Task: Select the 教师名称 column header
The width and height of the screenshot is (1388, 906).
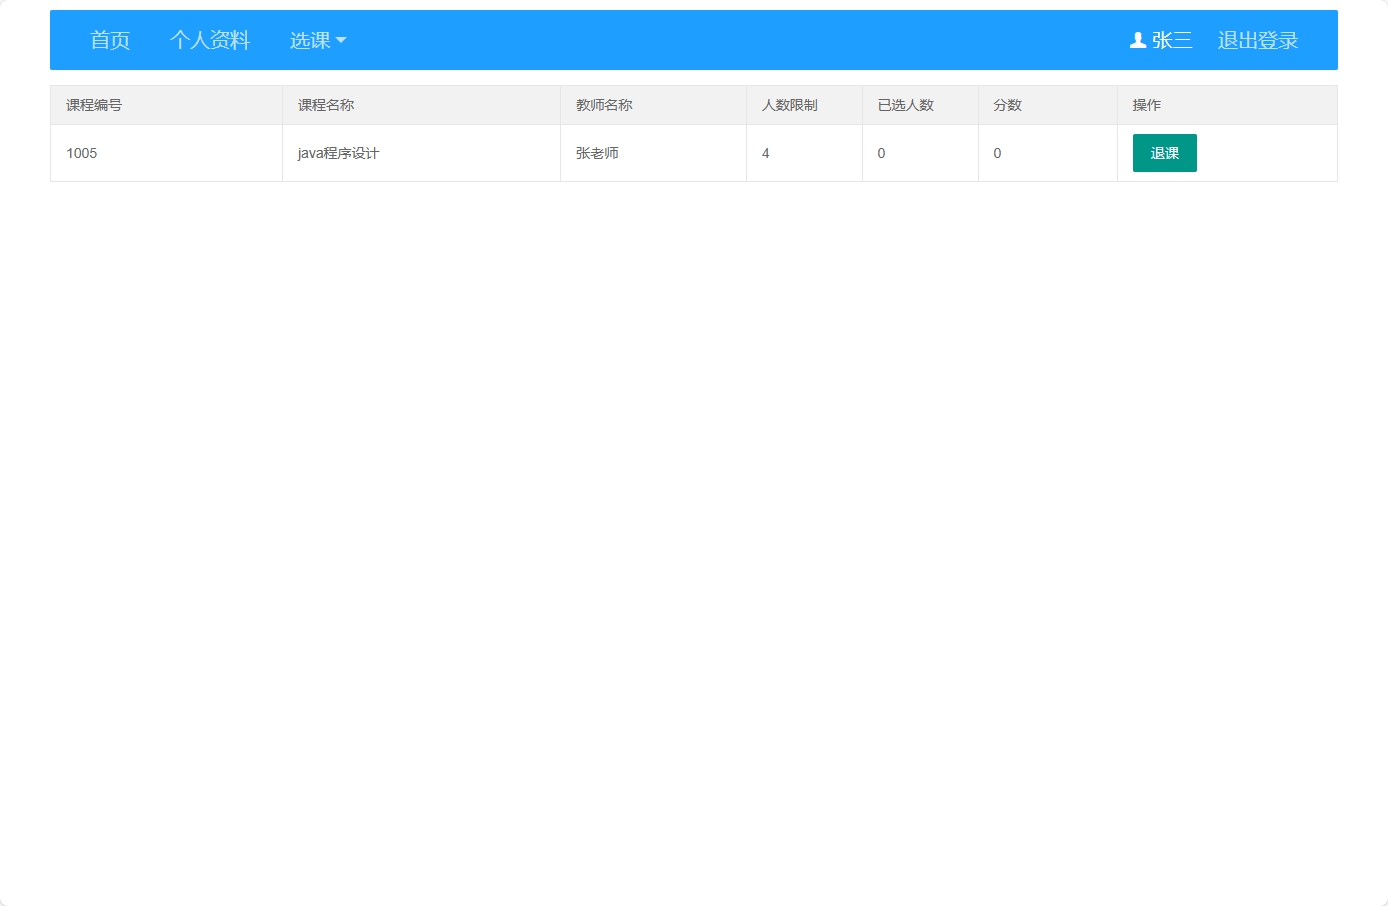Action: click(x=654, y=105)
